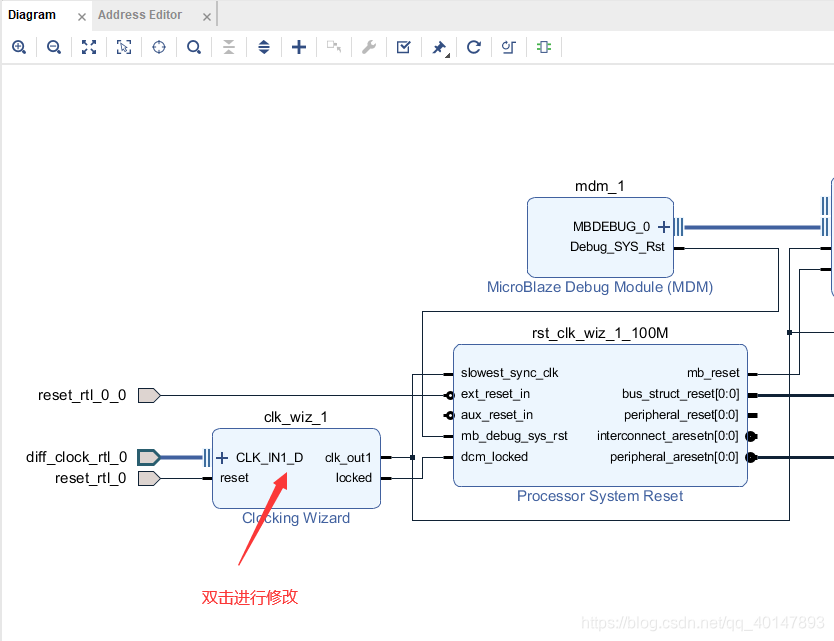Click the crosshair selection icon
Screen dimensions: 834x641
point(159,47)
